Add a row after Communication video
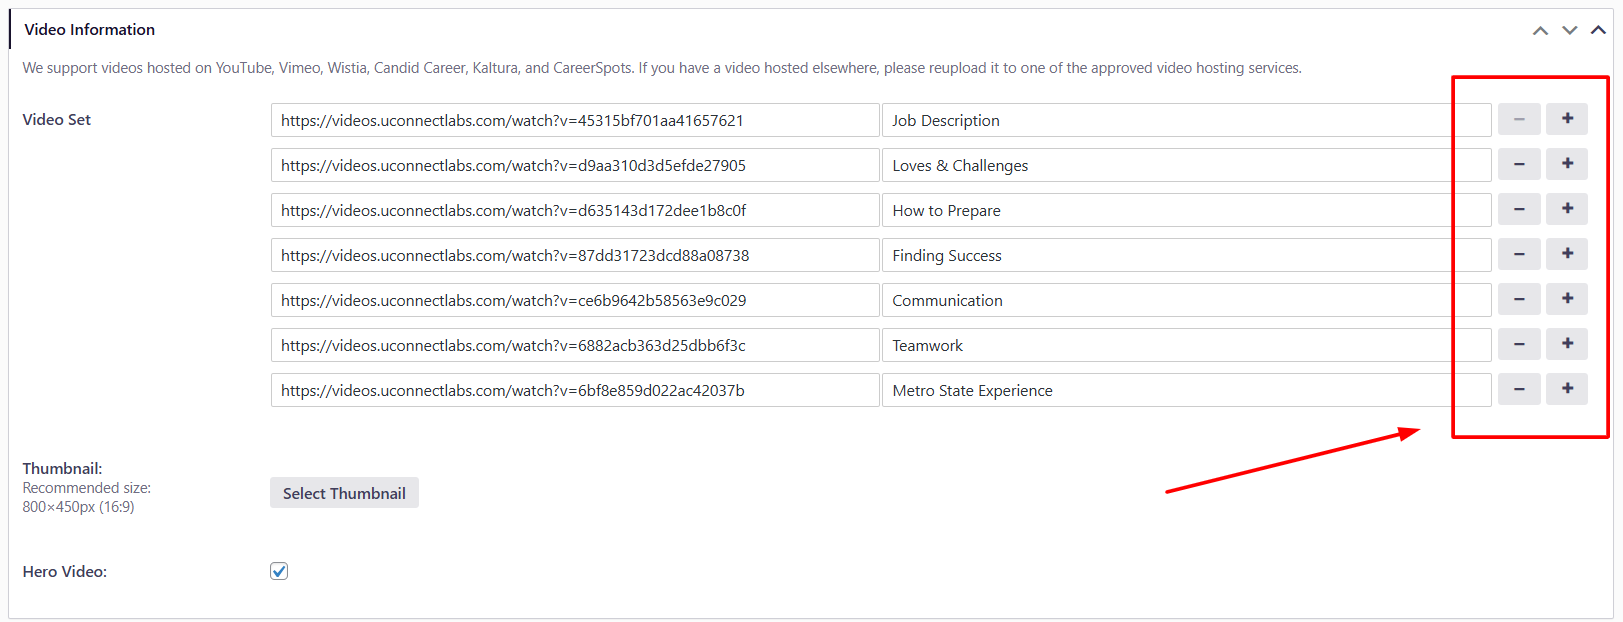 click(x=1566, y=299)
